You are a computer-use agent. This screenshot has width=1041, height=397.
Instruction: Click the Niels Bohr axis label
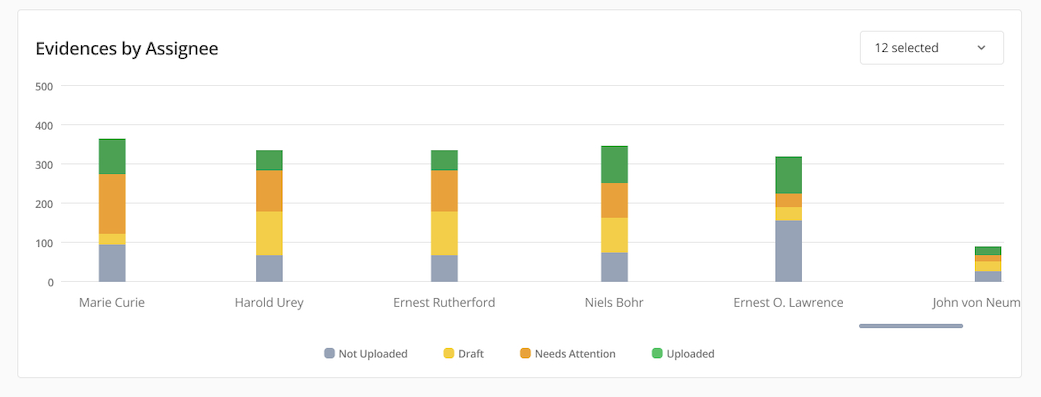614,303
